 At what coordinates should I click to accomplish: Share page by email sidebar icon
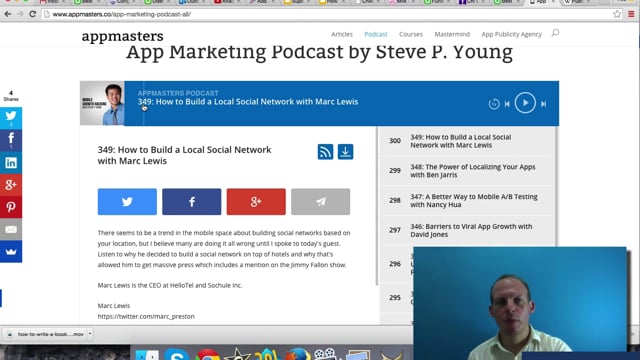point(11,229)
